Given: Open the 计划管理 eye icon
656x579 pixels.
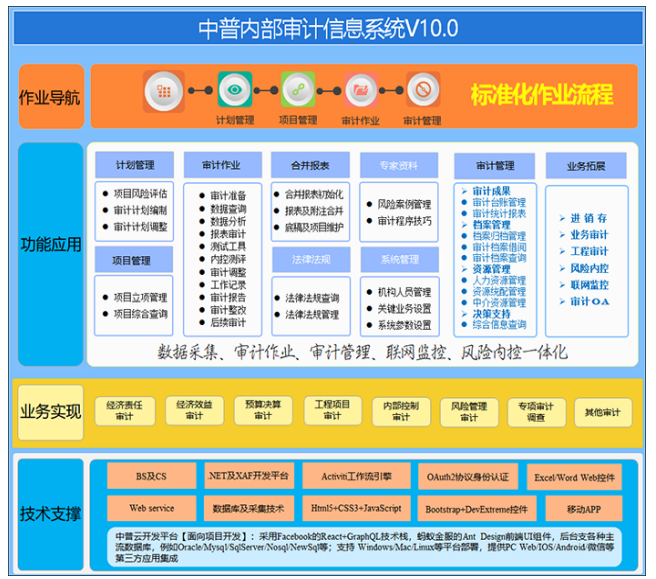Looking at the screenshot, I should point(235,90).
